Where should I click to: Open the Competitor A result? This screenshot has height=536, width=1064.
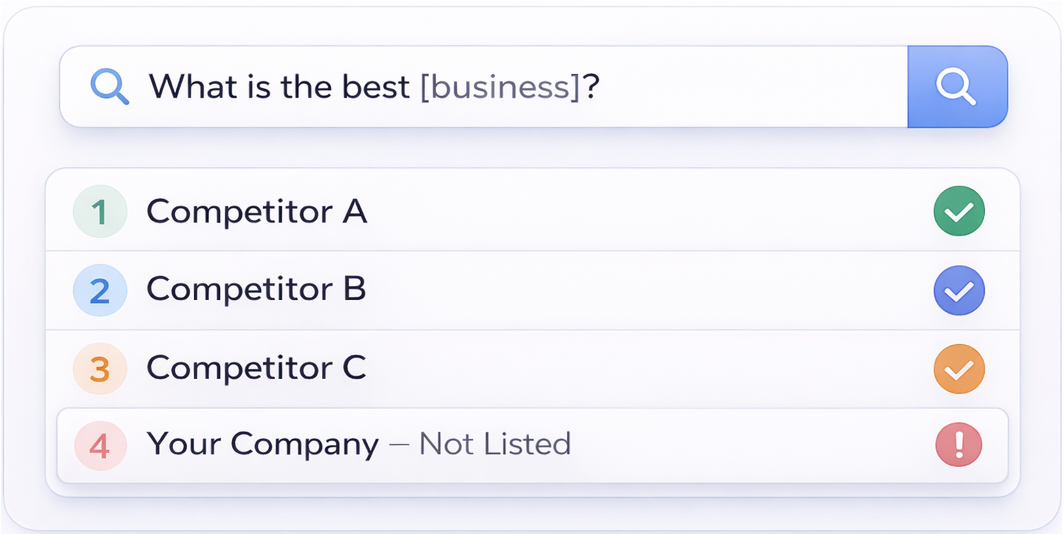[256, 211]
